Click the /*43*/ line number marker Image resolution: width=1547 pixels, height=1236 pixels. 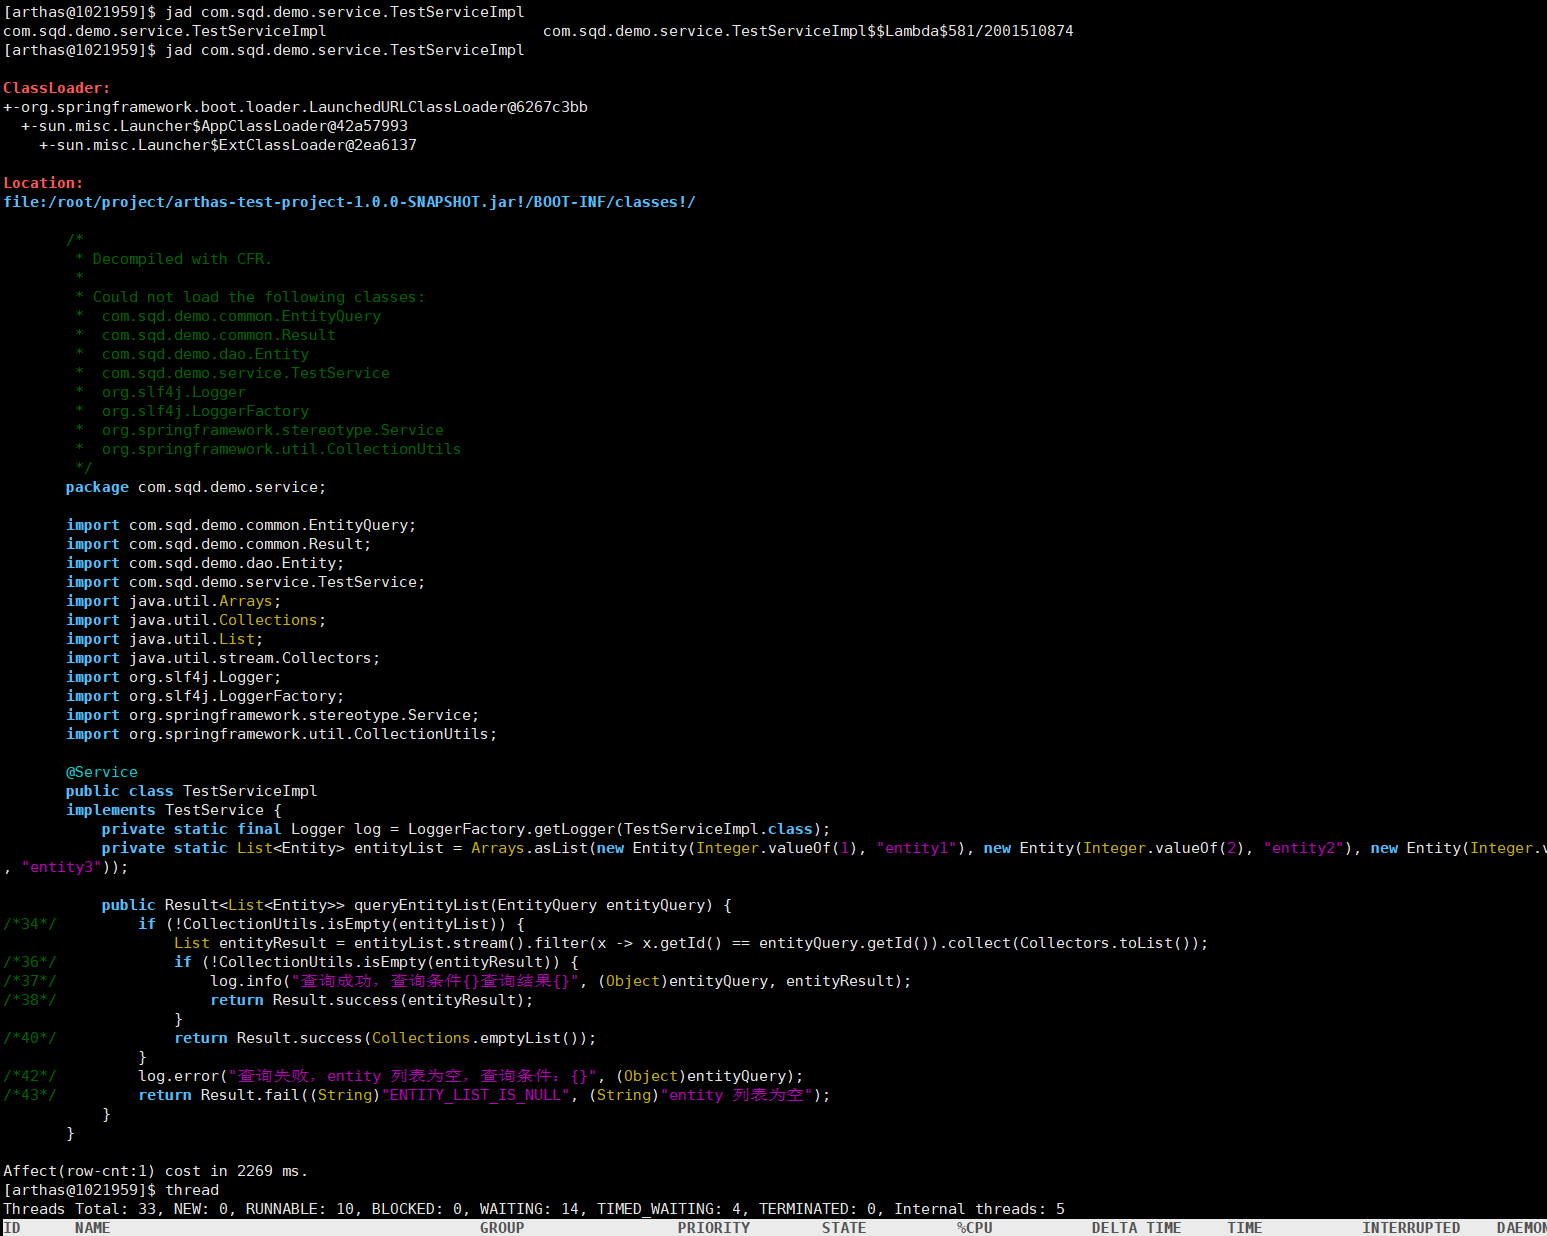pyautogui.click(x=30, y=1095)
